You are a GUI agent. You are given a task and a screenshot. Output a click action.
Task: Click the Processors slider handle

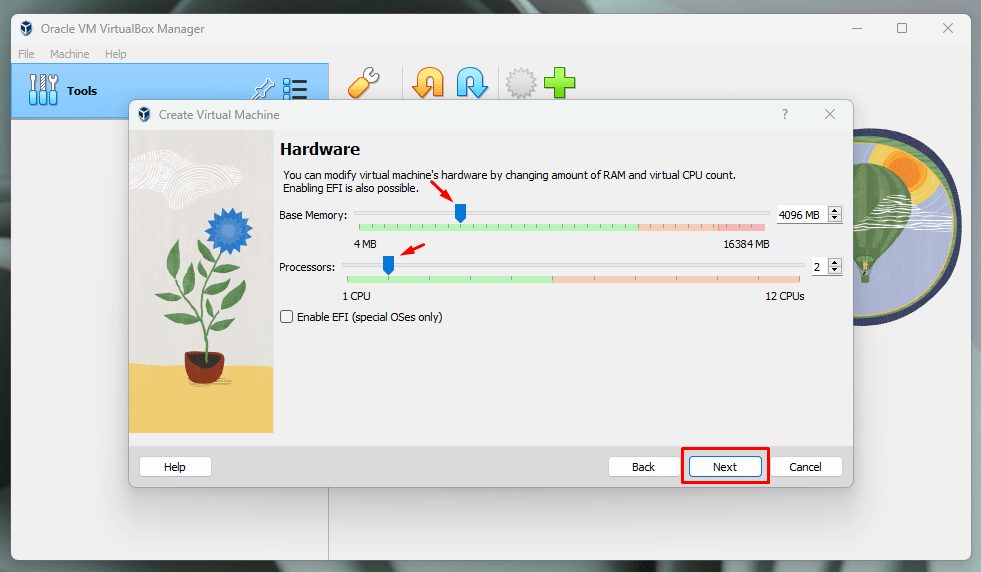(x=388, y=265)
